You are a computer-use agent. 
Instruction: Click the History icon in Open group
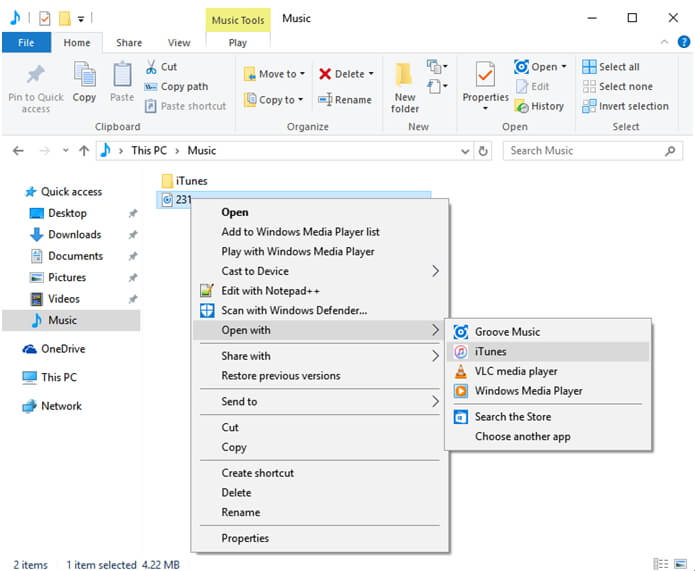point(521,106)
